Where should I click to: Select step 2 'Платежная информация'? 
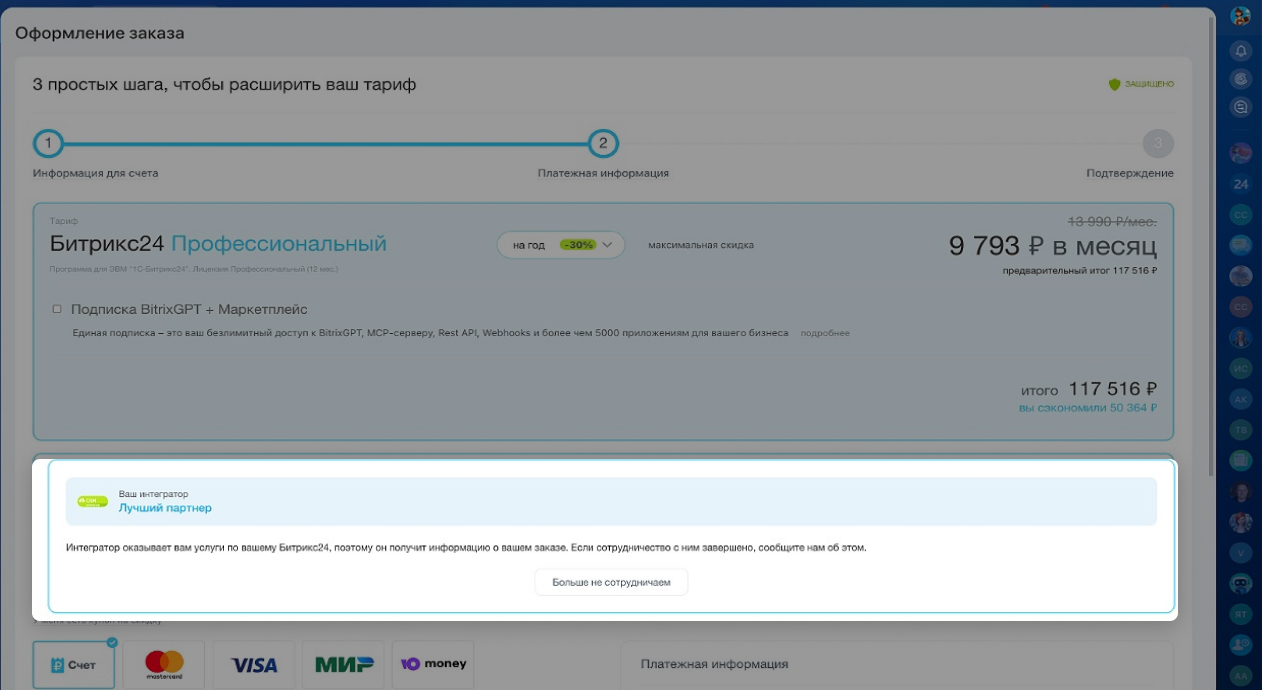click(603, 144)
